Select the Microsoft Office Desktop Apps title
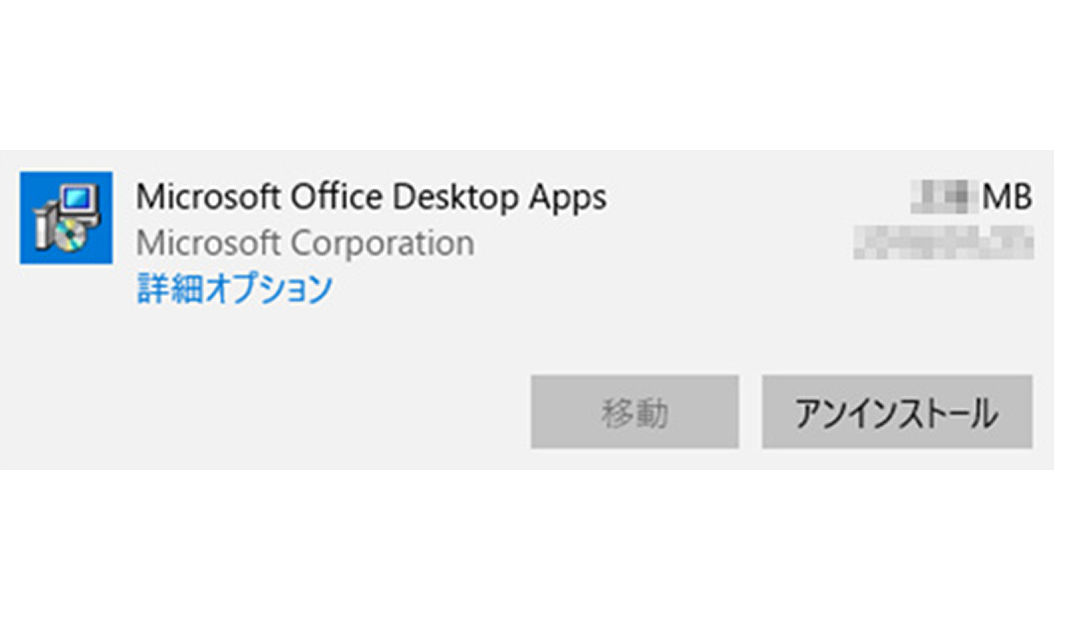The width and height of the screenshot is (1078, 620). pos(371,197)
